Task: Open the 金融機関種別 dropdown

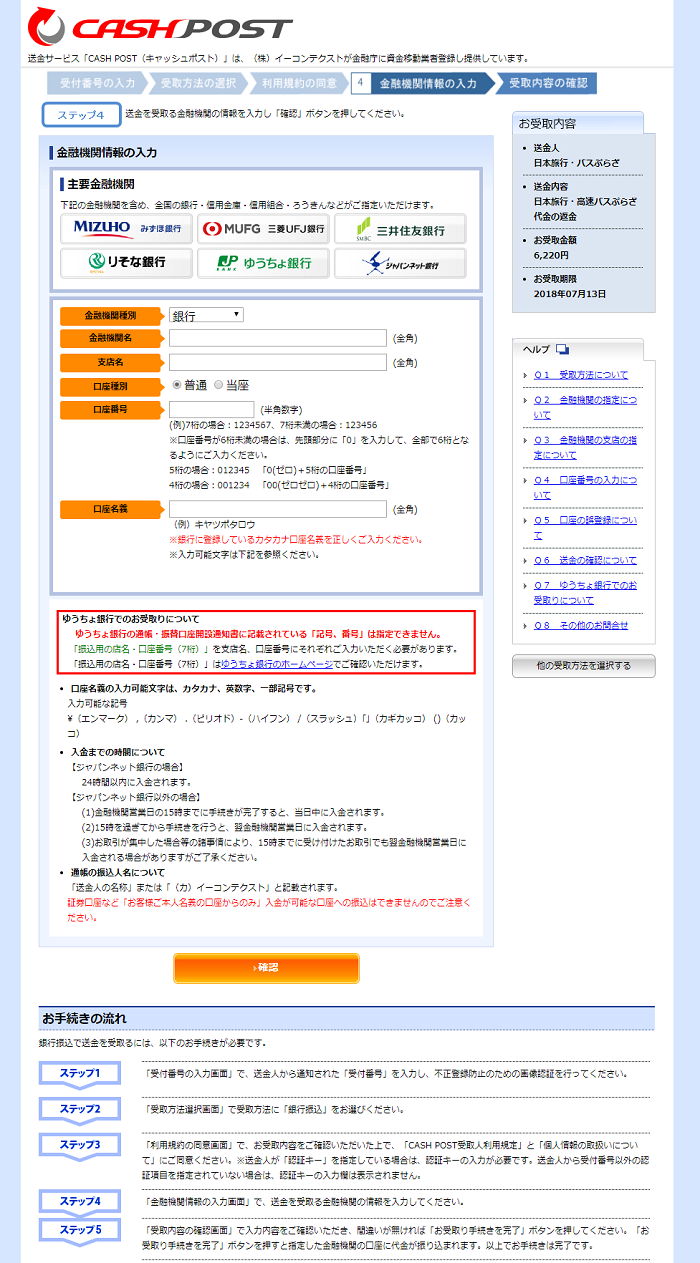Action: pyautogui.click(x=206, y=315)
